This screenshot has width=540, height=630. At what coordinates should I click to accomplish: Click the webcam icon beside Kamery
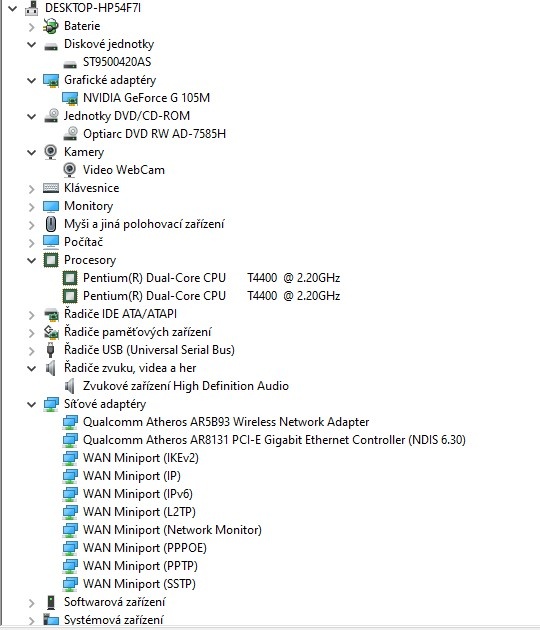click(50, 152)
